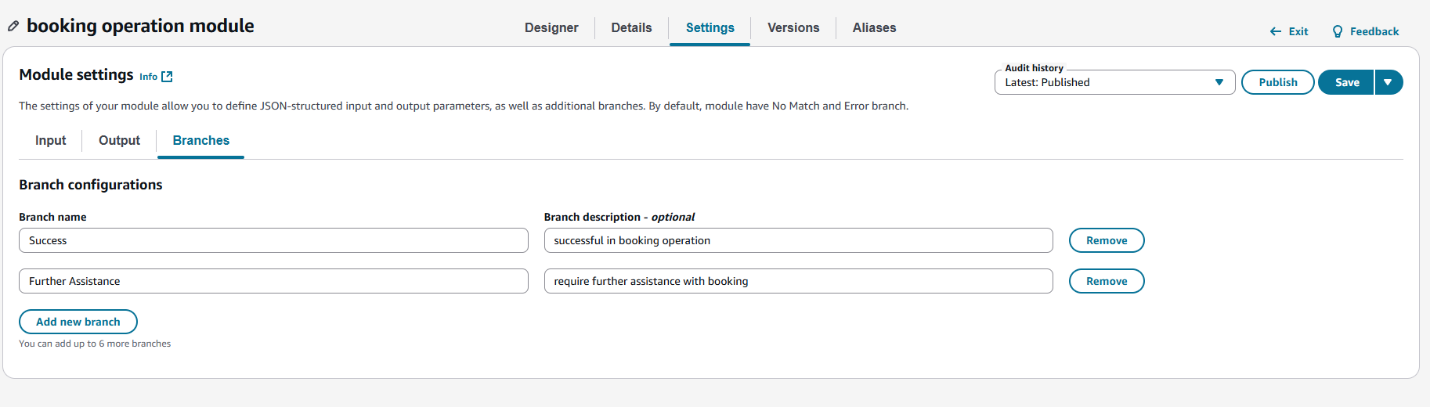The height and width of the screenshot is (412, 1430).
Task: Click the pencil edit icon beside module name
Action: tap(13, 27)
